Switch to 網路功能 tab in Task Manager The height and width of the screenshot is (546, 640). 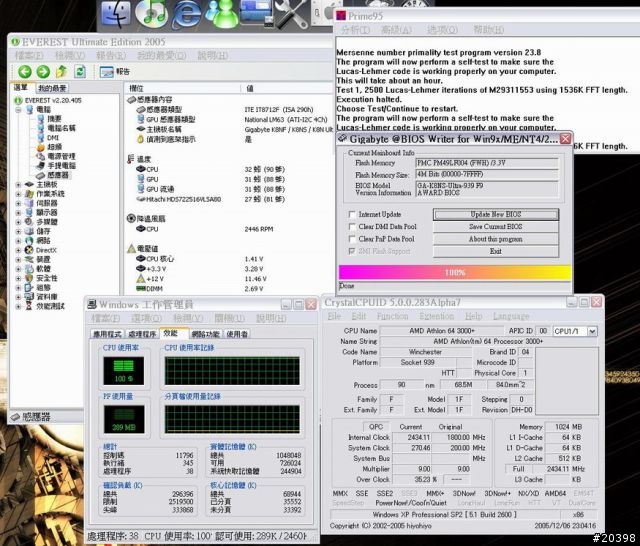pyautogui.click(x=205, y=334)
